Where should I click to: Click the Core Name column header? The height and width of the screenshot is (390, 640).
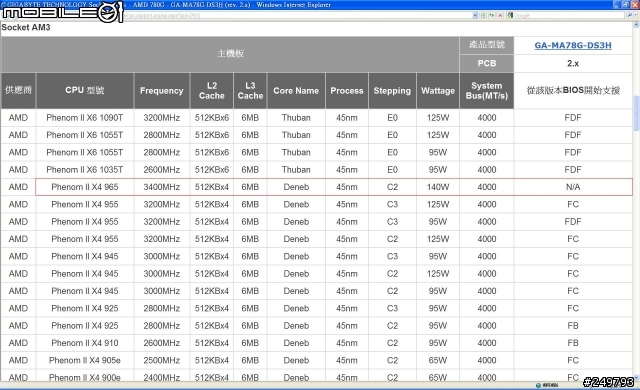pyautogui.click(x=296, y=91)
